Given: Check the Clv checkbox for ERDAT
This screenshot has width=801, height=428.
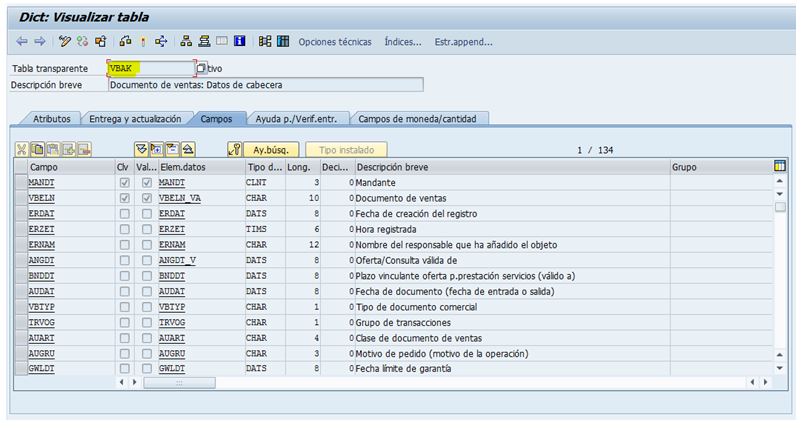Looking at the screenshot, I should pos(124,214).
